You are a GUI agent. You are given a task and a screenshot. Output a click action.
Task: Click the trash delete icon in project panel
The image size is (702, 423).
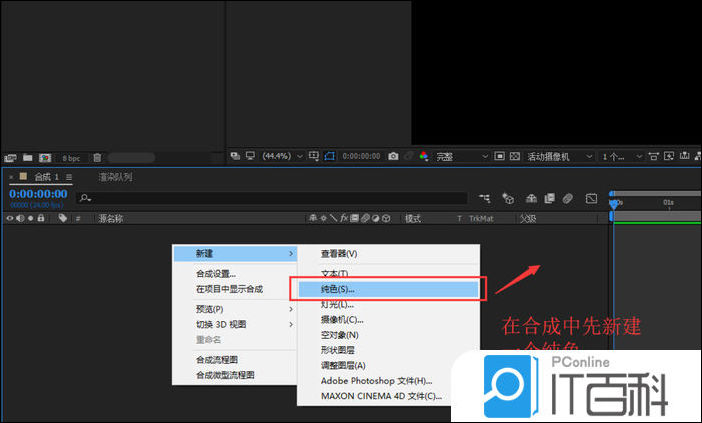pyautogui.click(x=97, y=158)
